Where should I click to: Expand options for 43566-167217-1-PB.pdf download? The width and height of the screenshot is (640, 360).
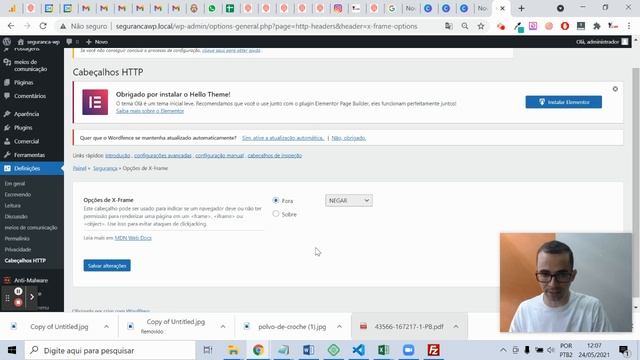[456, 327]
